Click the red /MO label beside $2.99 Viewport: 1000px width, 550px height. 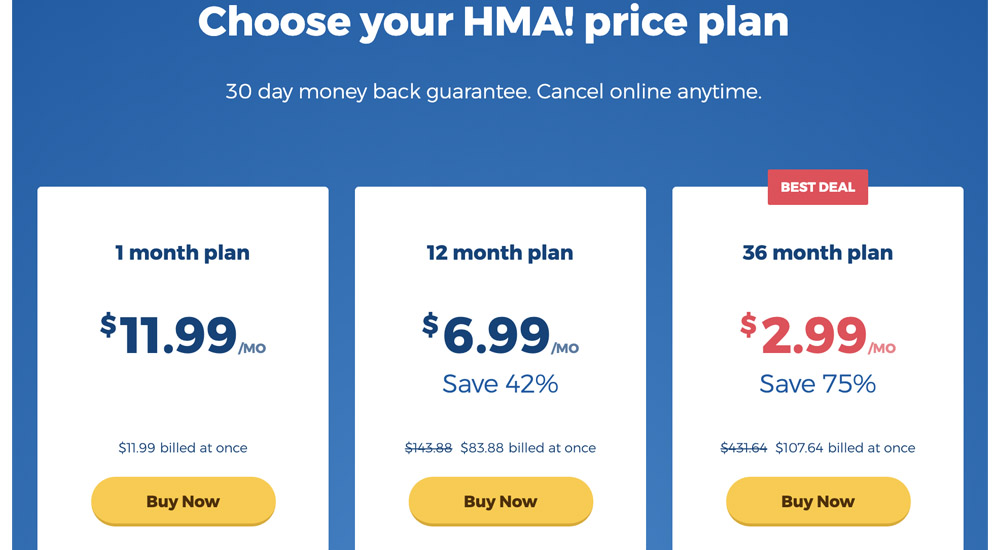pos(882,348)
